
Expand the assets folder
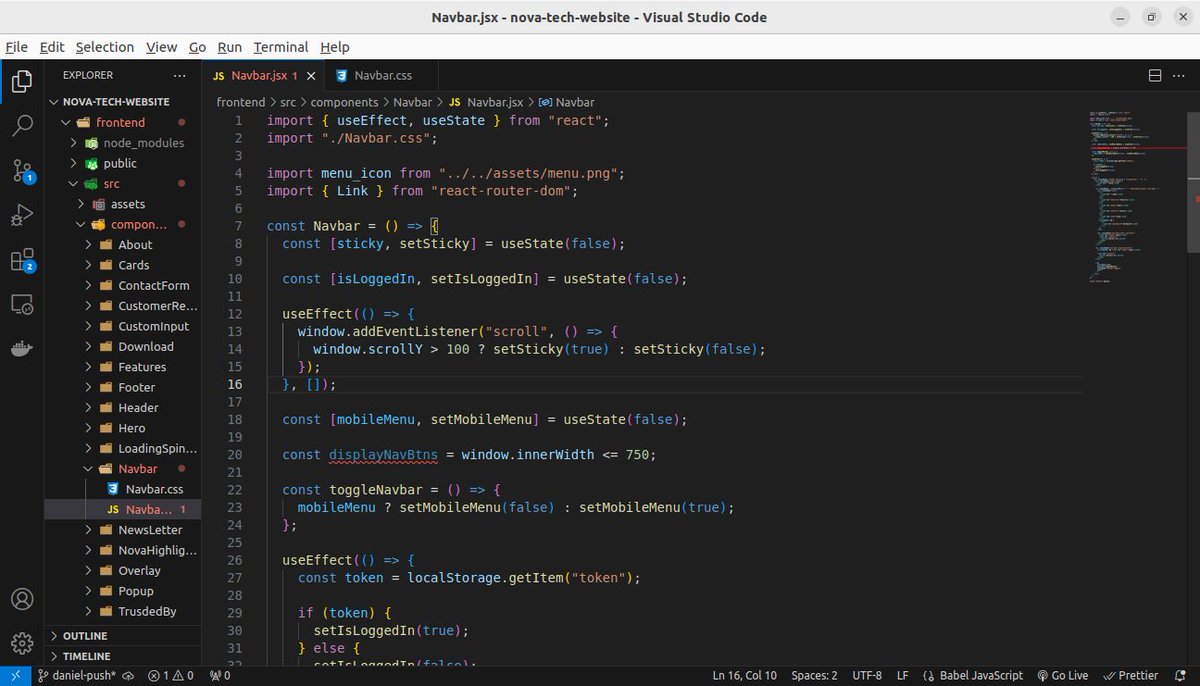(x=124, y=204)
